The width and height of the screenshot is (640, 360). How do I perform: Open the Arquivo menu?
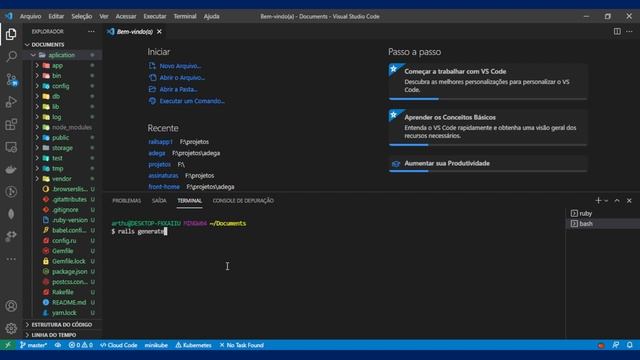point(31,16)
